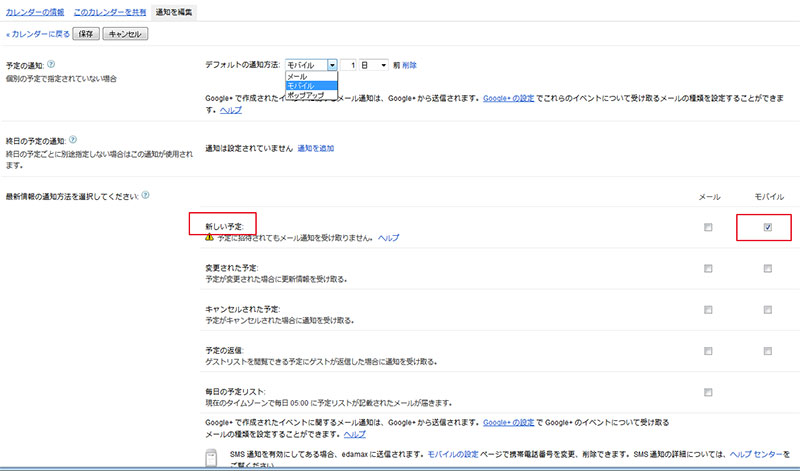
Task: Enable メール checkbox for 予定の返信
Action: point(708,351)
